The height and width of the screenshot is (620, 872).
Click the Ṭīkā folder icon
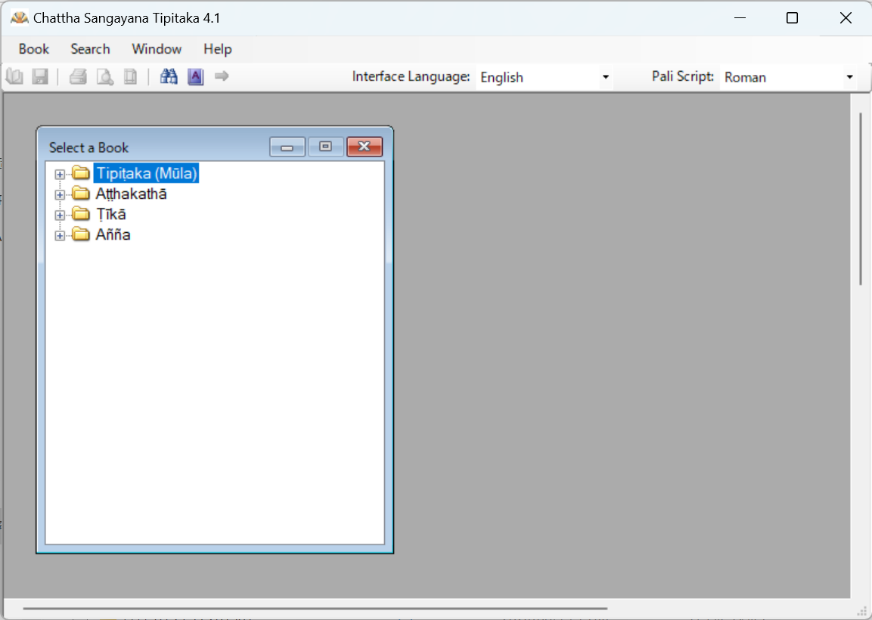[x=81, y=214]
